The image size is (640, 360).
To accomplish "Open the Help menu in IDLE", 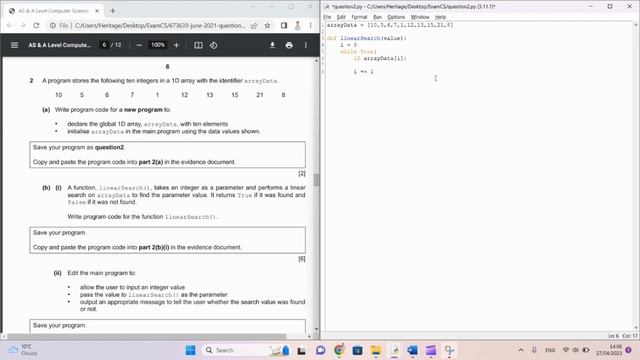I will [x=440, y=17].
